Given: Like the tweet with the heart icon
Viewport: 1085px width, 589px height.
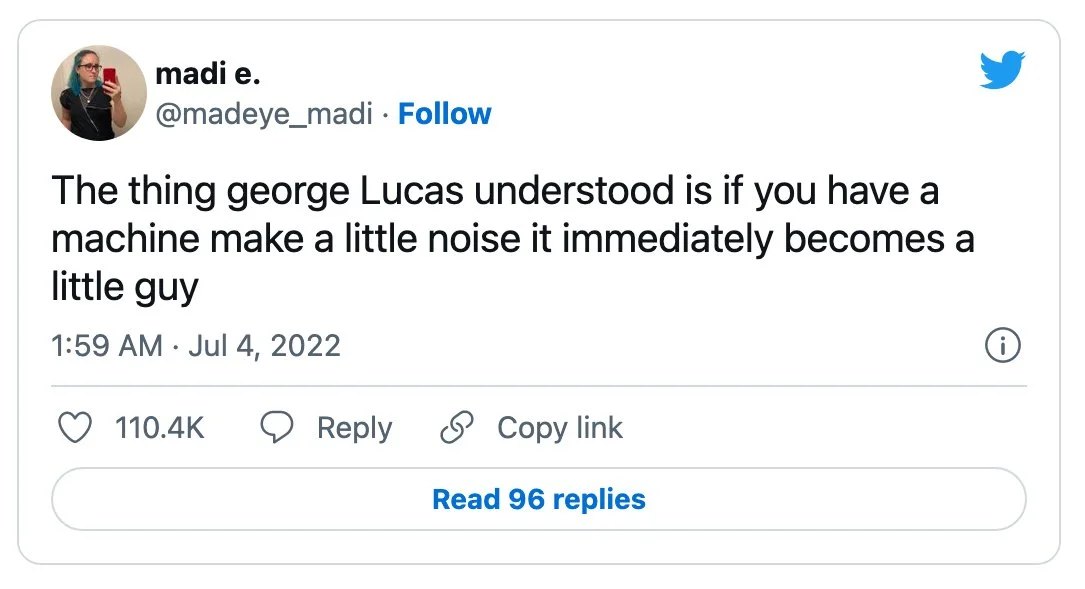Looking at the screenshot, I should [74, 427].
